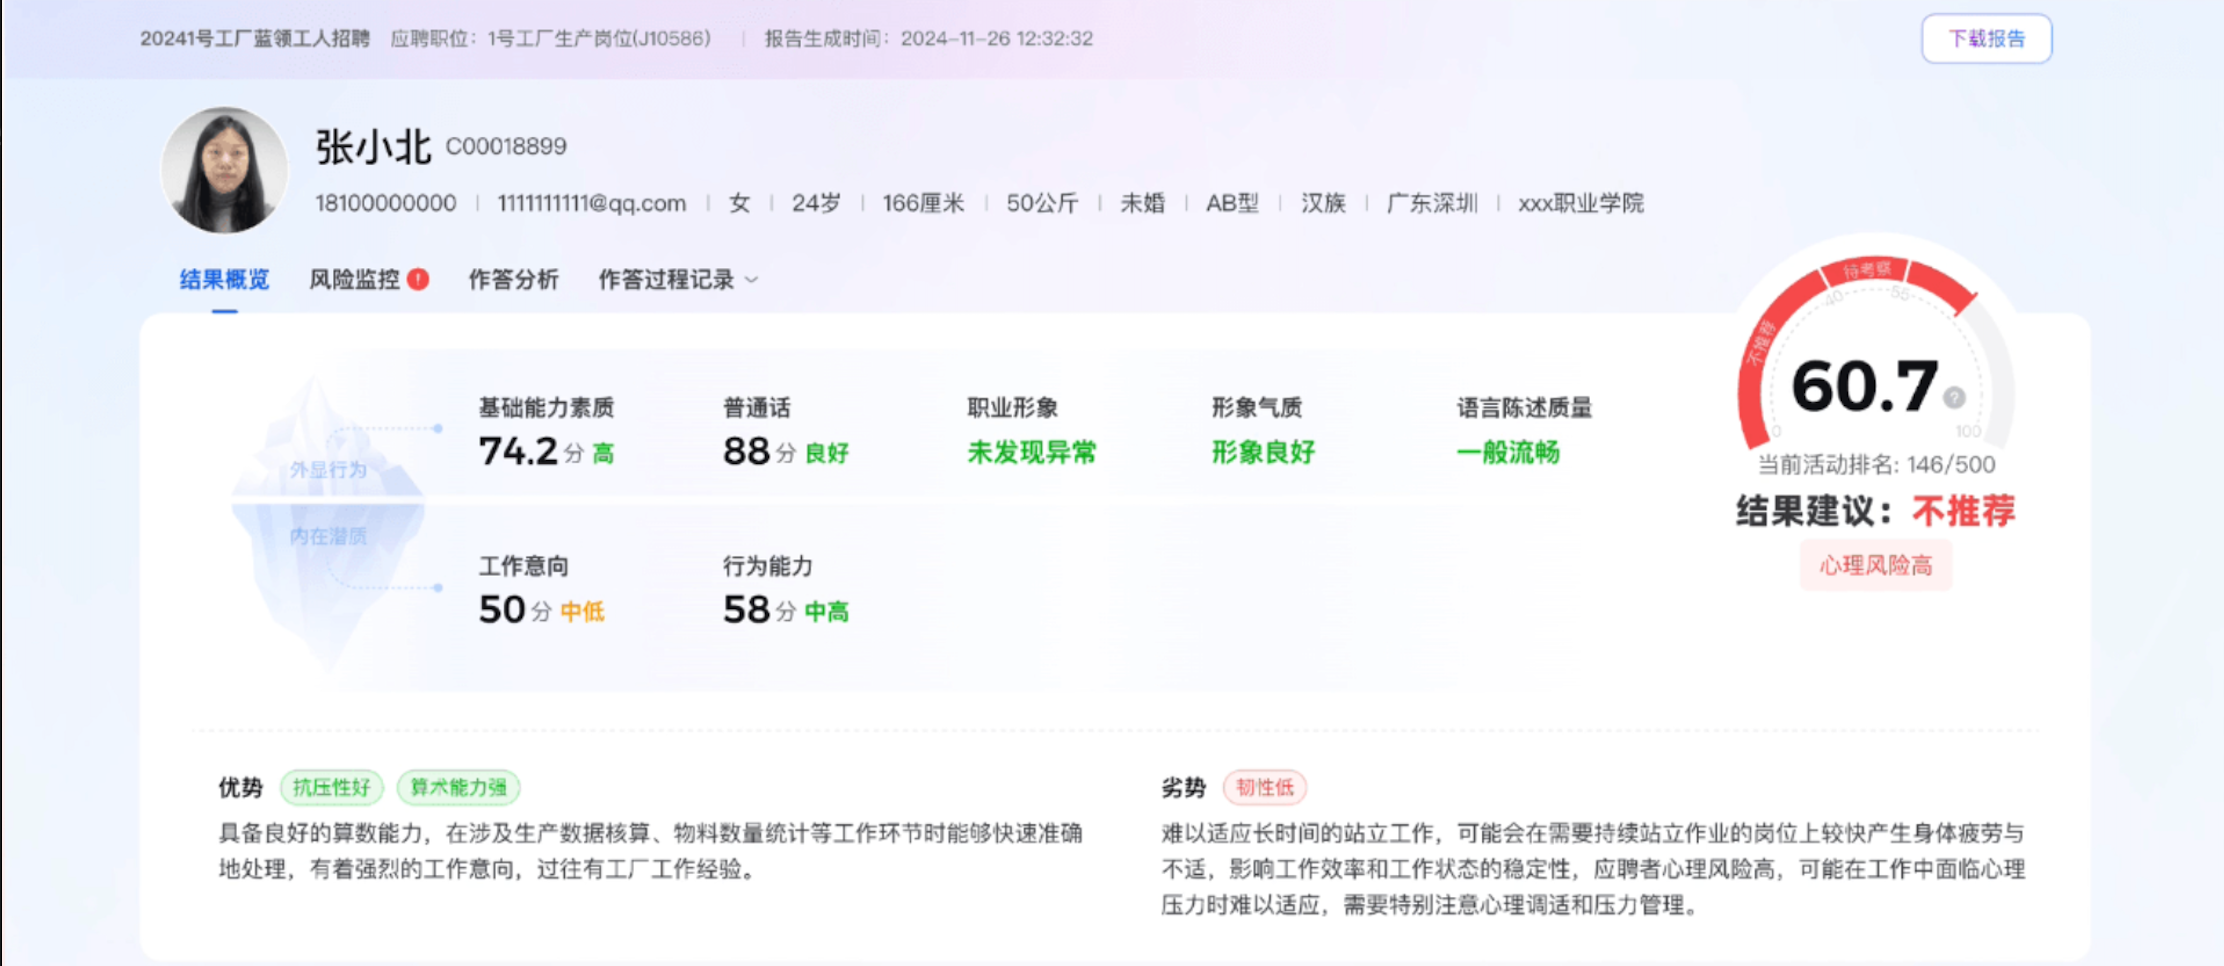Click the 166厘米 height value
Viewport: 2224px width, 966px height.
point(923,203)
